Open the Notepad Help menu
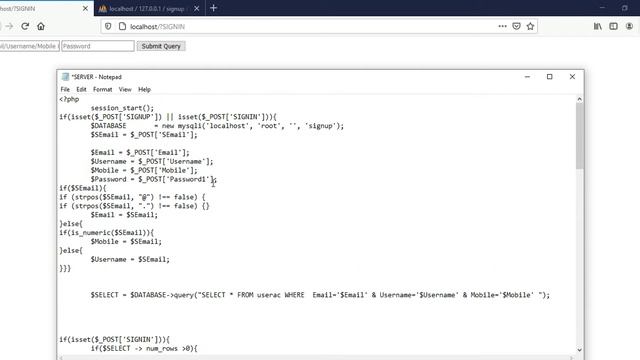Viewport: 640px width, 360px height. [144, 89]
